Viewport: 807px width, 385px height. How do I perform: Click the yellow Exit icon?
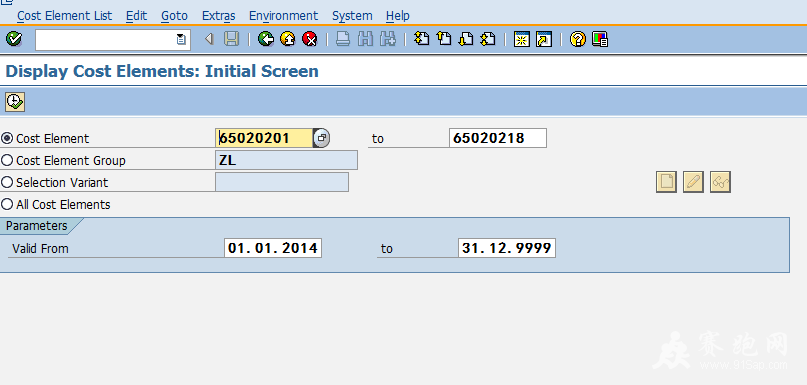pos(288,39)
